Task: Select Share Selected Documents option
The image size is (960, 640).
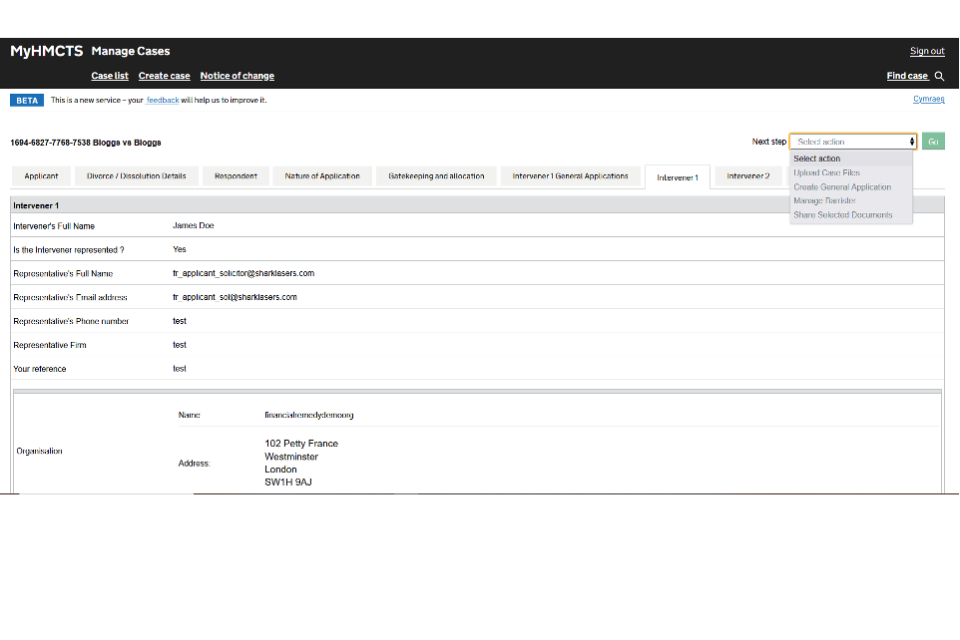Action: pyautogui.click(x=842, y=215)
